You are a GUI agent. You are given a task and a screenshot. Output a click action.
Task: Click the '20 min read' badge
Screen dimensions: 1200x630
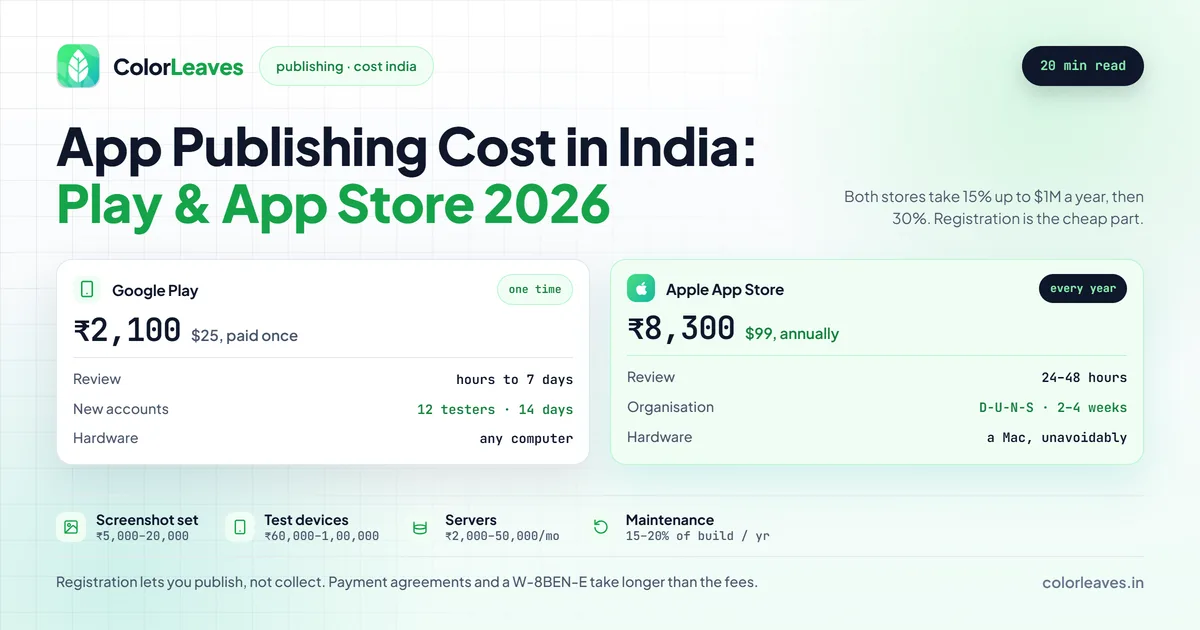[x=1083, y=66]
